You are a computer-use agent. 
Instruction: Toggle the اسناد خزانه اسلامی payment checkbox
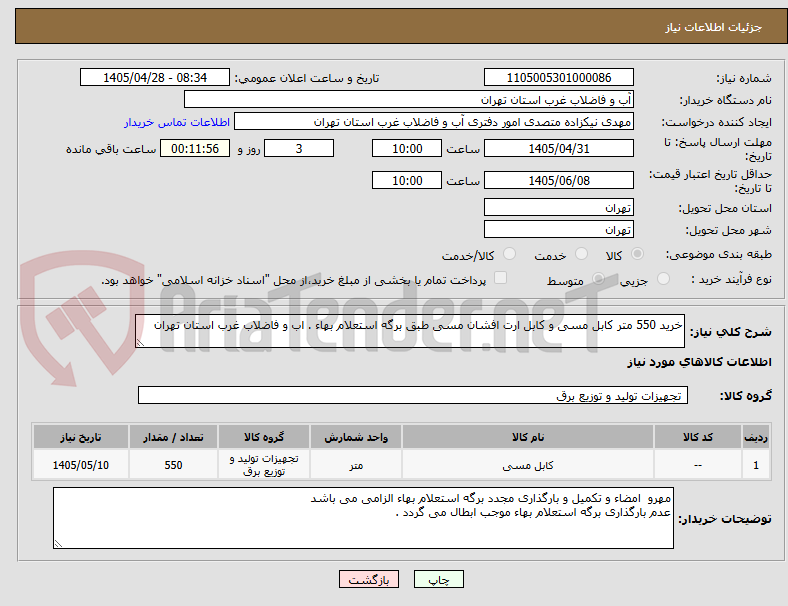pyautogui.click(x=501, y=278)
